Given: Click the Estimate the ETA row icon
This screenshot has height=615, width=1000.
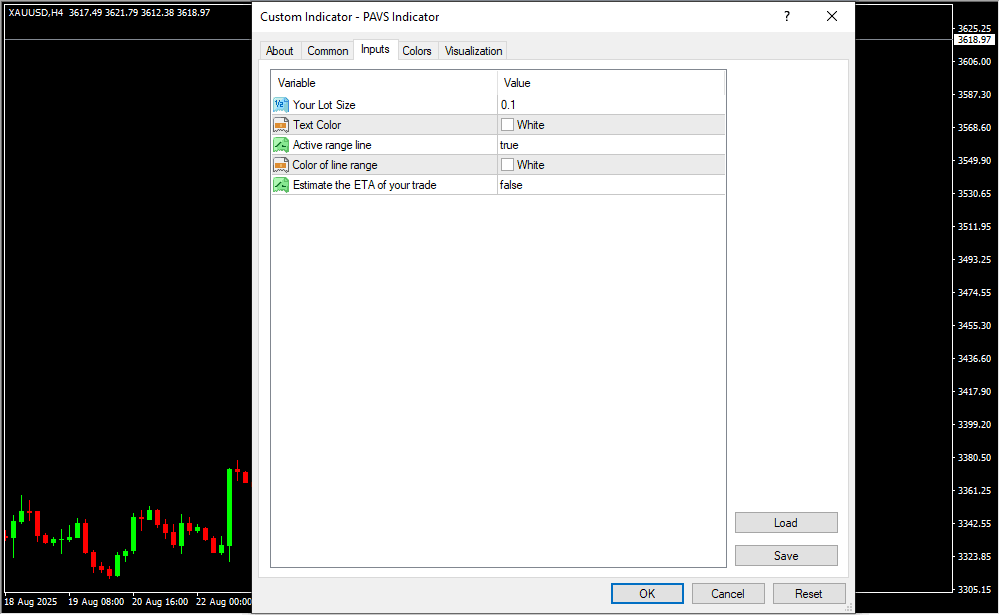Looking at the screenshot, I should click(x=281, y=185).
